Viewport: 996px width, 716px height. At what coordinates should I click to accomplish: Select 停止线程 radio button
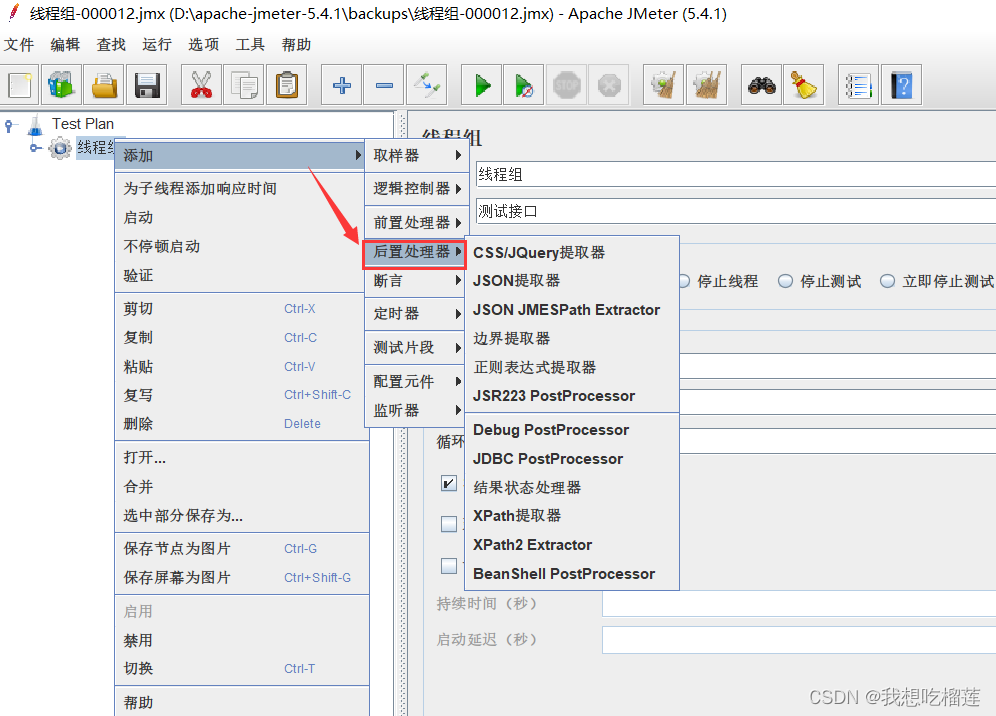684,281
